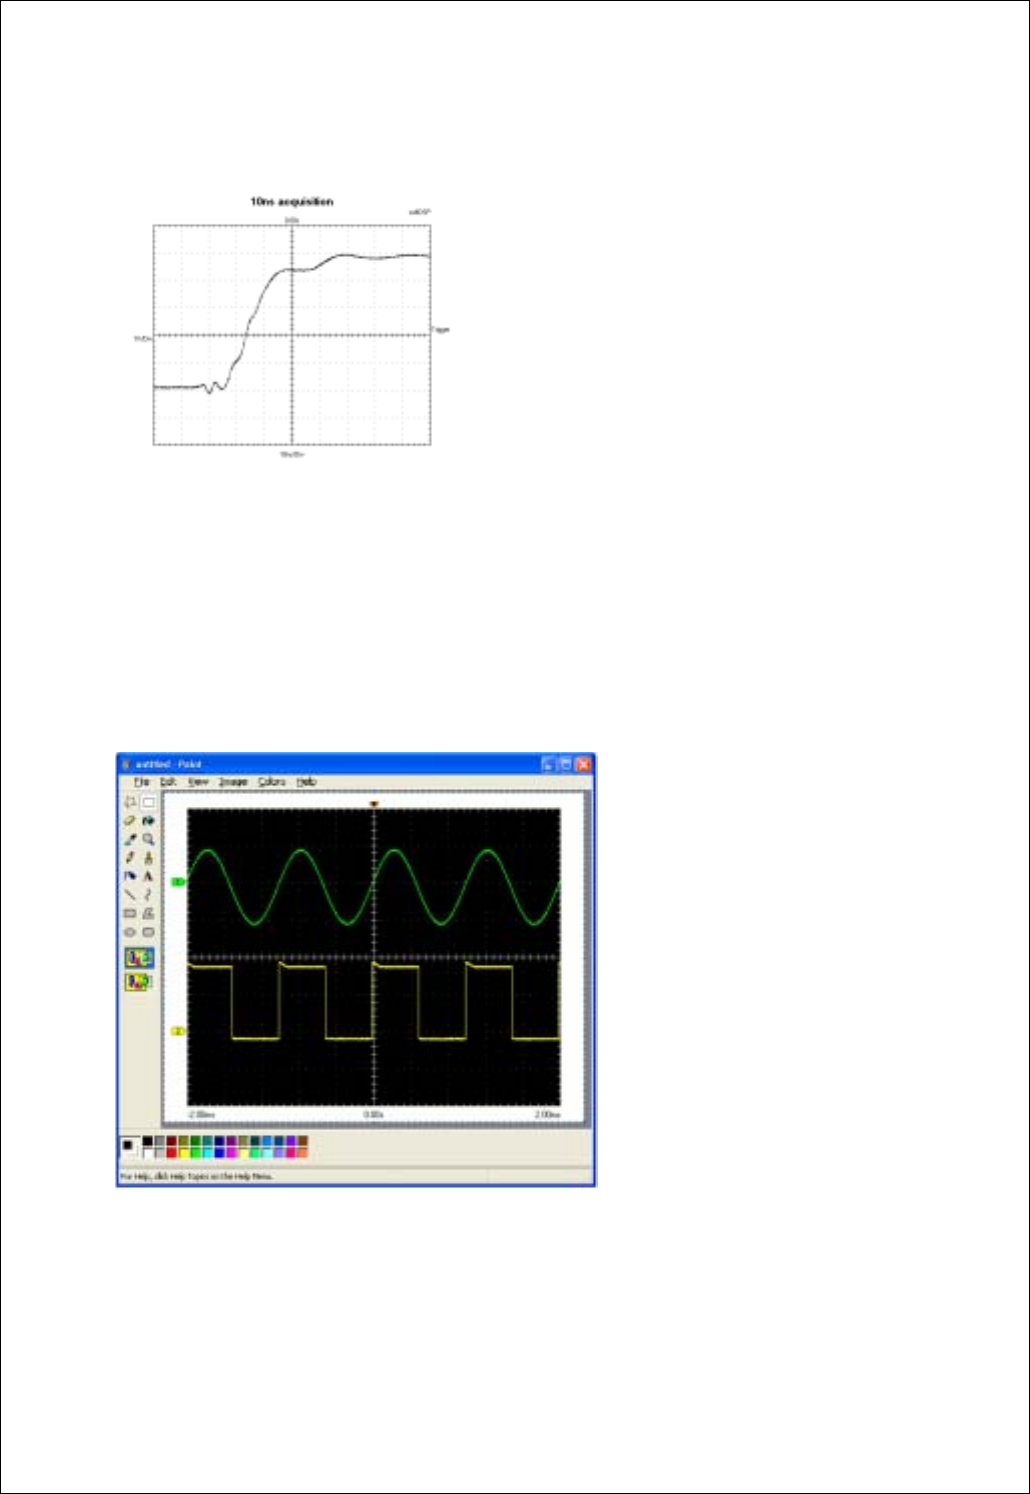Viewport: 1030px width, 1494px height.
Task: Select the Rectangle shape tool
Action: point(130,913)
